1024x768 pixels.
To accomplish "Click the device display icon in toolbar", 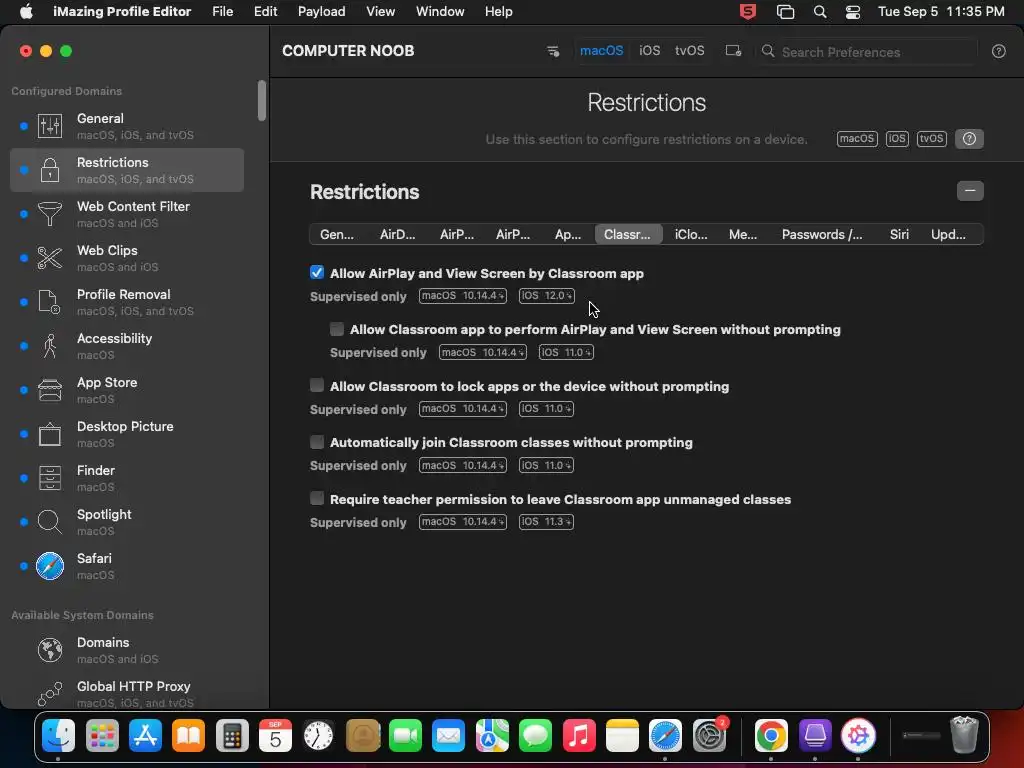I will click(733, 51).
